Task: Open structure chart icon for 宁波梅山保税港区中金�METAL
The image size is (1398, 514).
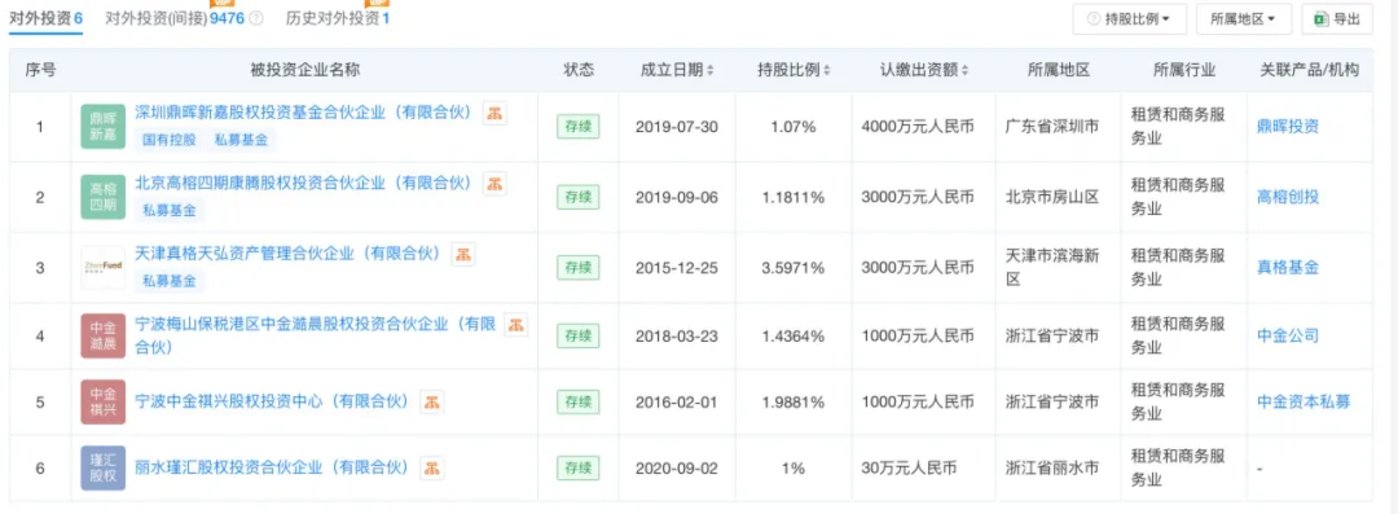Action: click(514, 324)
